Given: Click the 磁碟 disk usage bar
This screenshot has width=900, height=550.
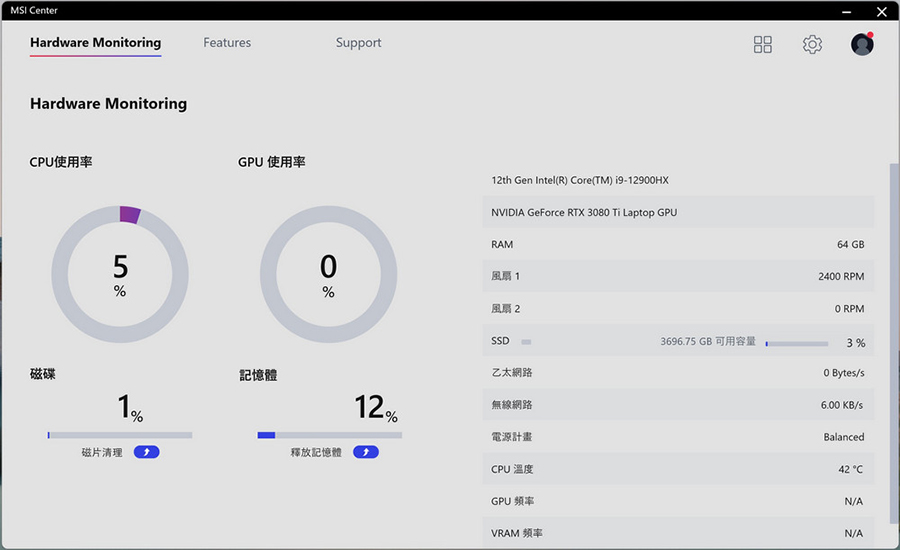Looking at the screenshot, I should [120, 435].
